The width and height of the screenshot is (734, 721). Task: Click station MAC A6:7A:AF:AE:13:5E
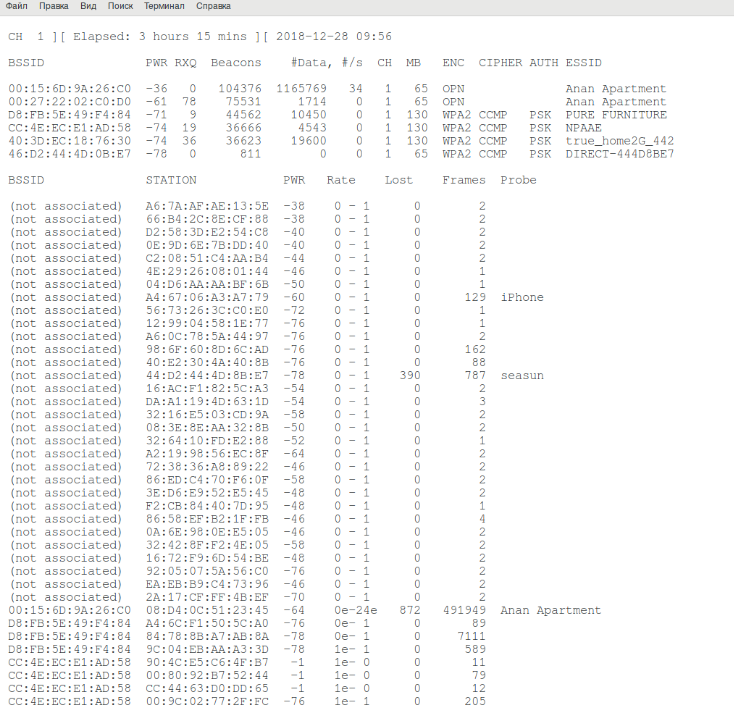tap(207, 206)
